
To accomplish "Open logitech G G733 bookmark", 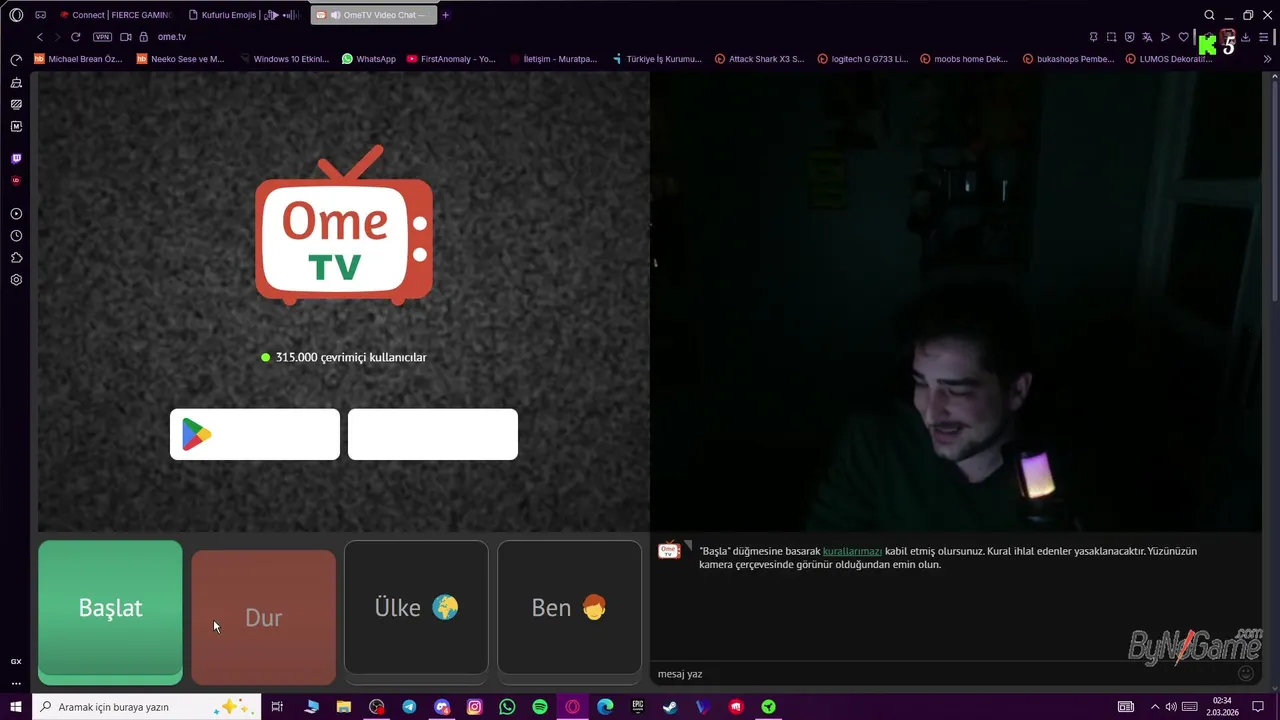I will (862, 59).
